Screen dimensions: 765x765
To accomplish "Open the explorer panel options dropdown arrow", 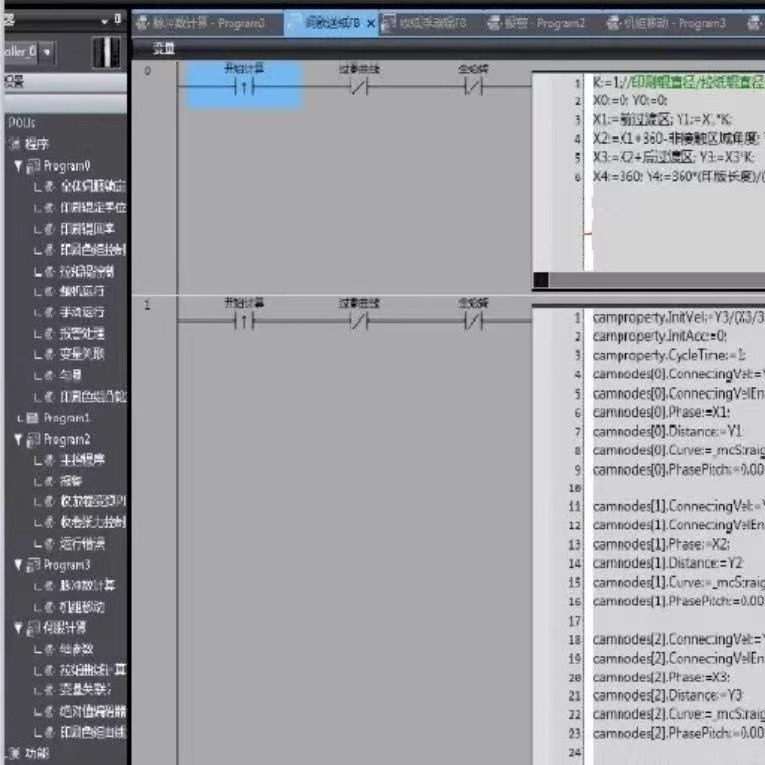I will coord(104,21).
